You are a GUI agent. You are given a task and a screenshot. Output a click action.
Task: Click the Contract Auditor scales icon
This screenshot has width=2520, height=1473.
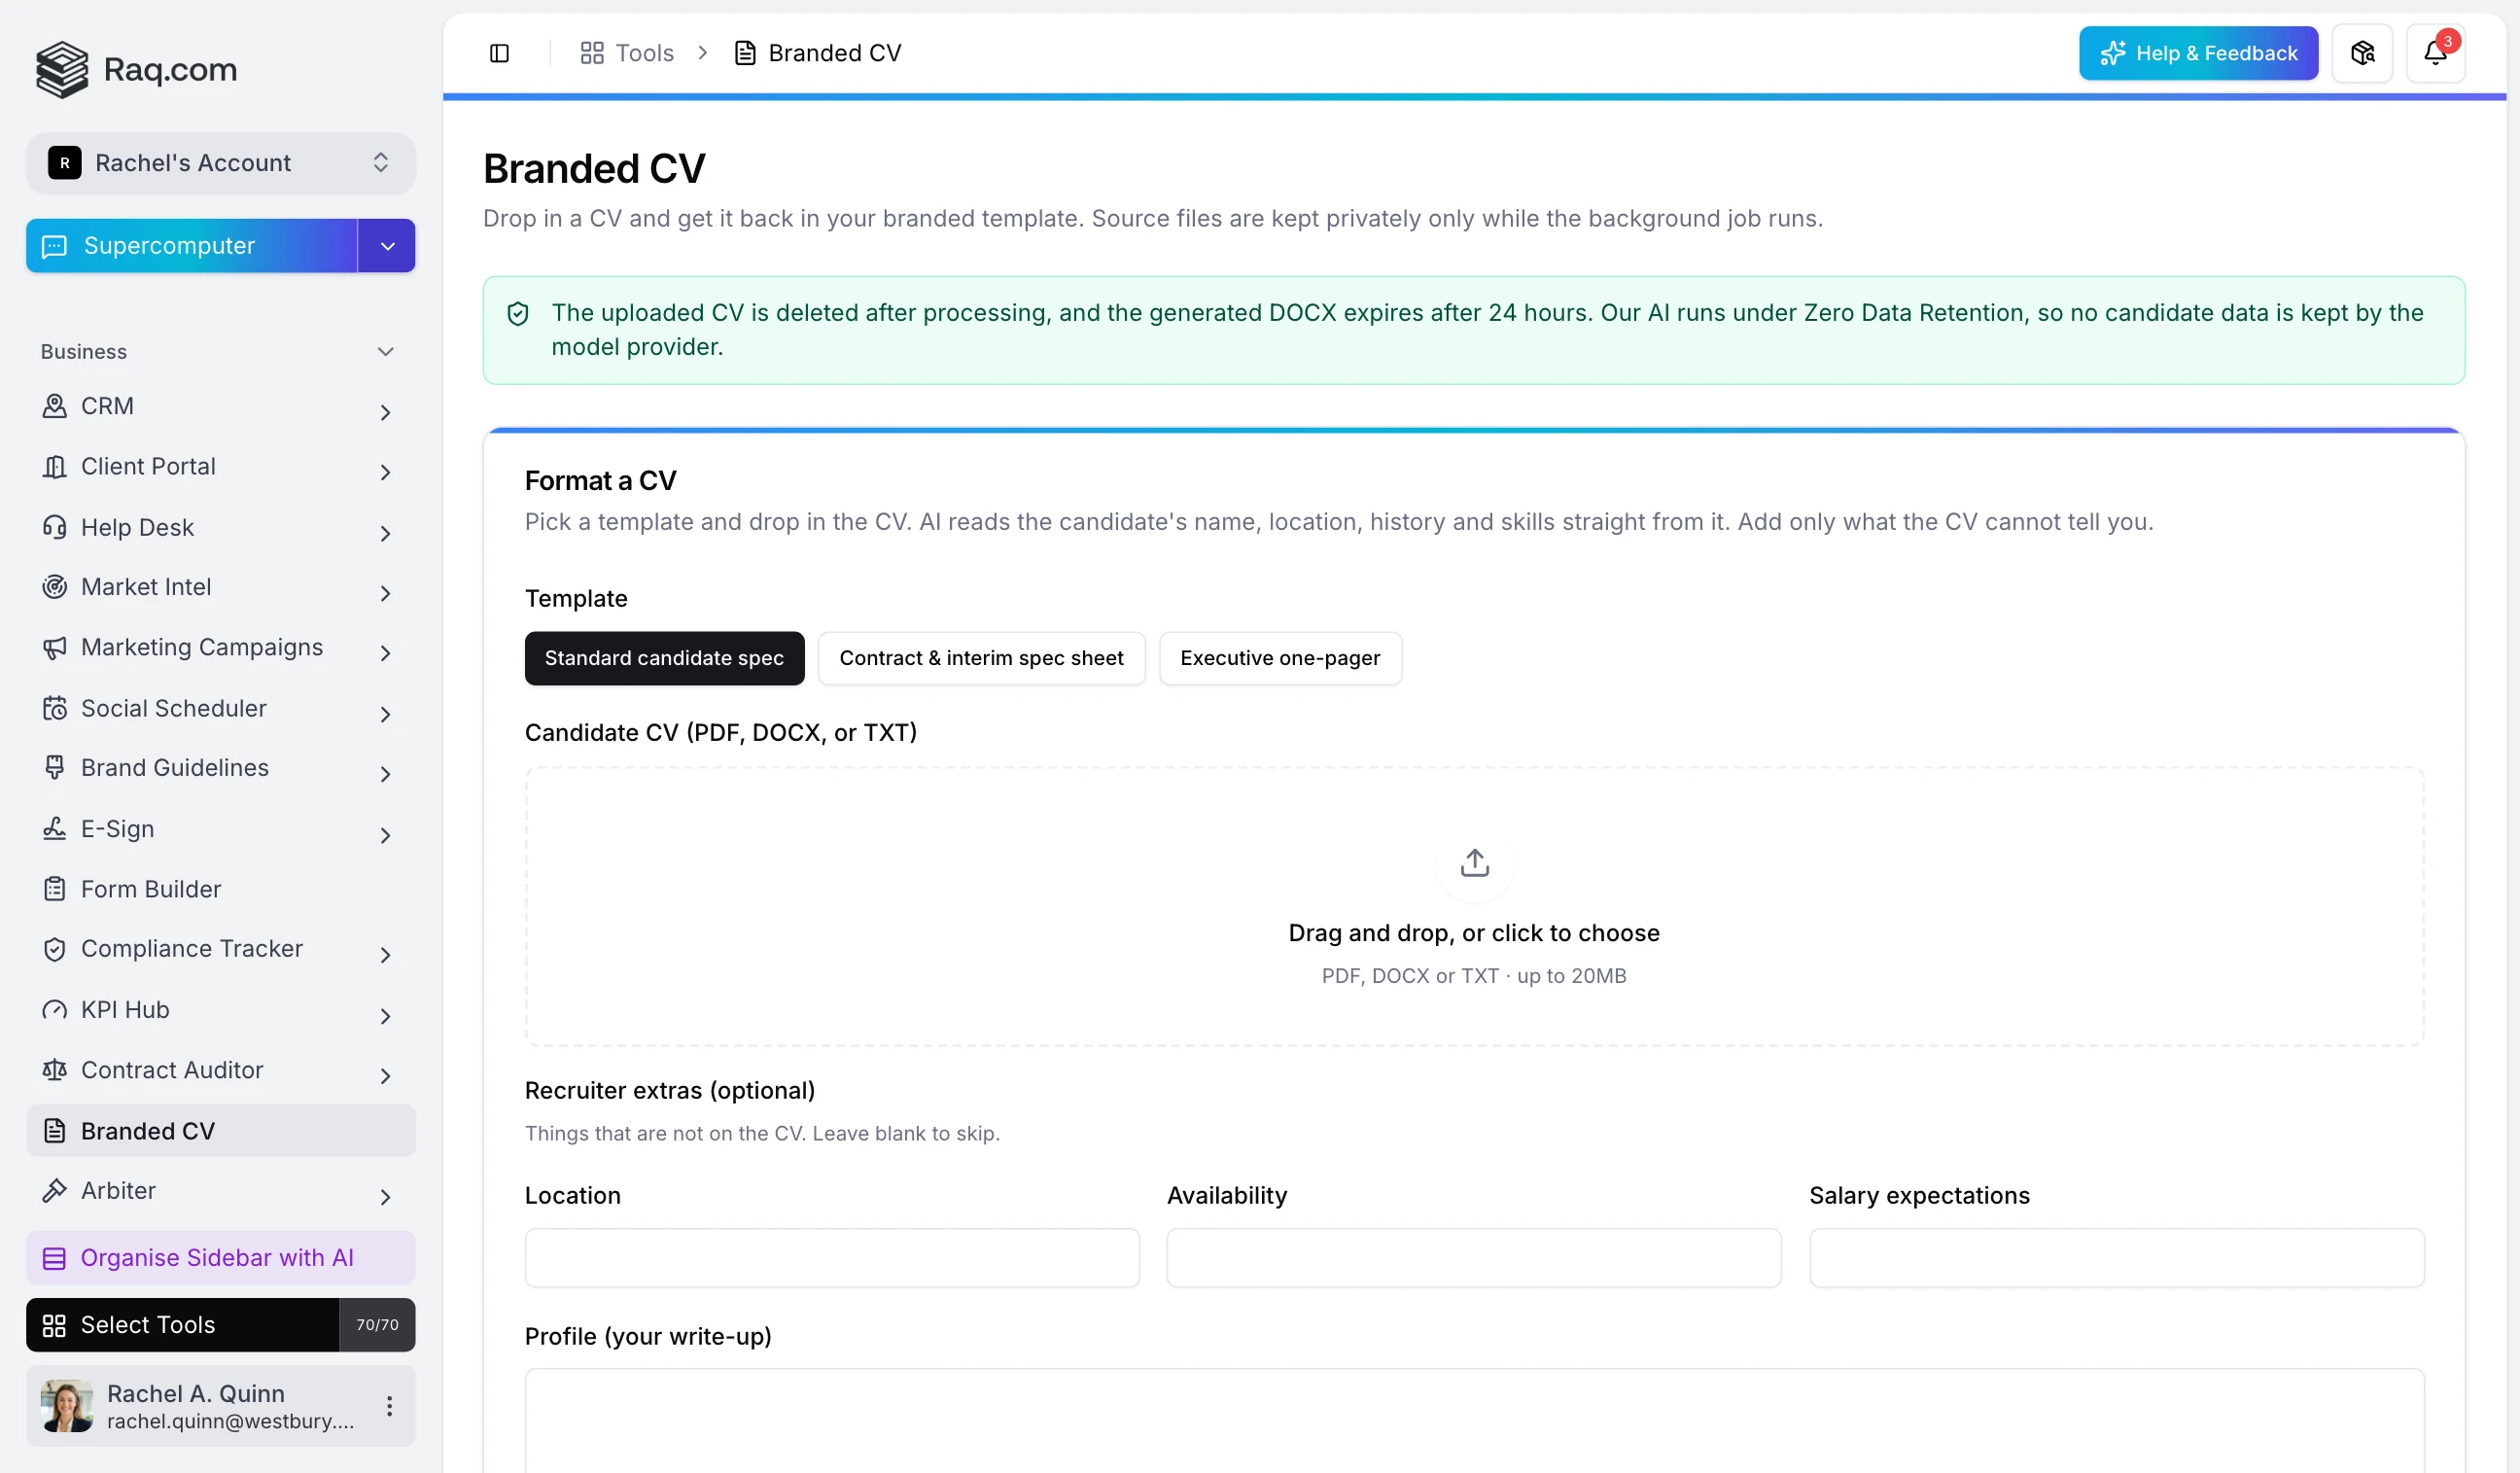pos(55,1070)
